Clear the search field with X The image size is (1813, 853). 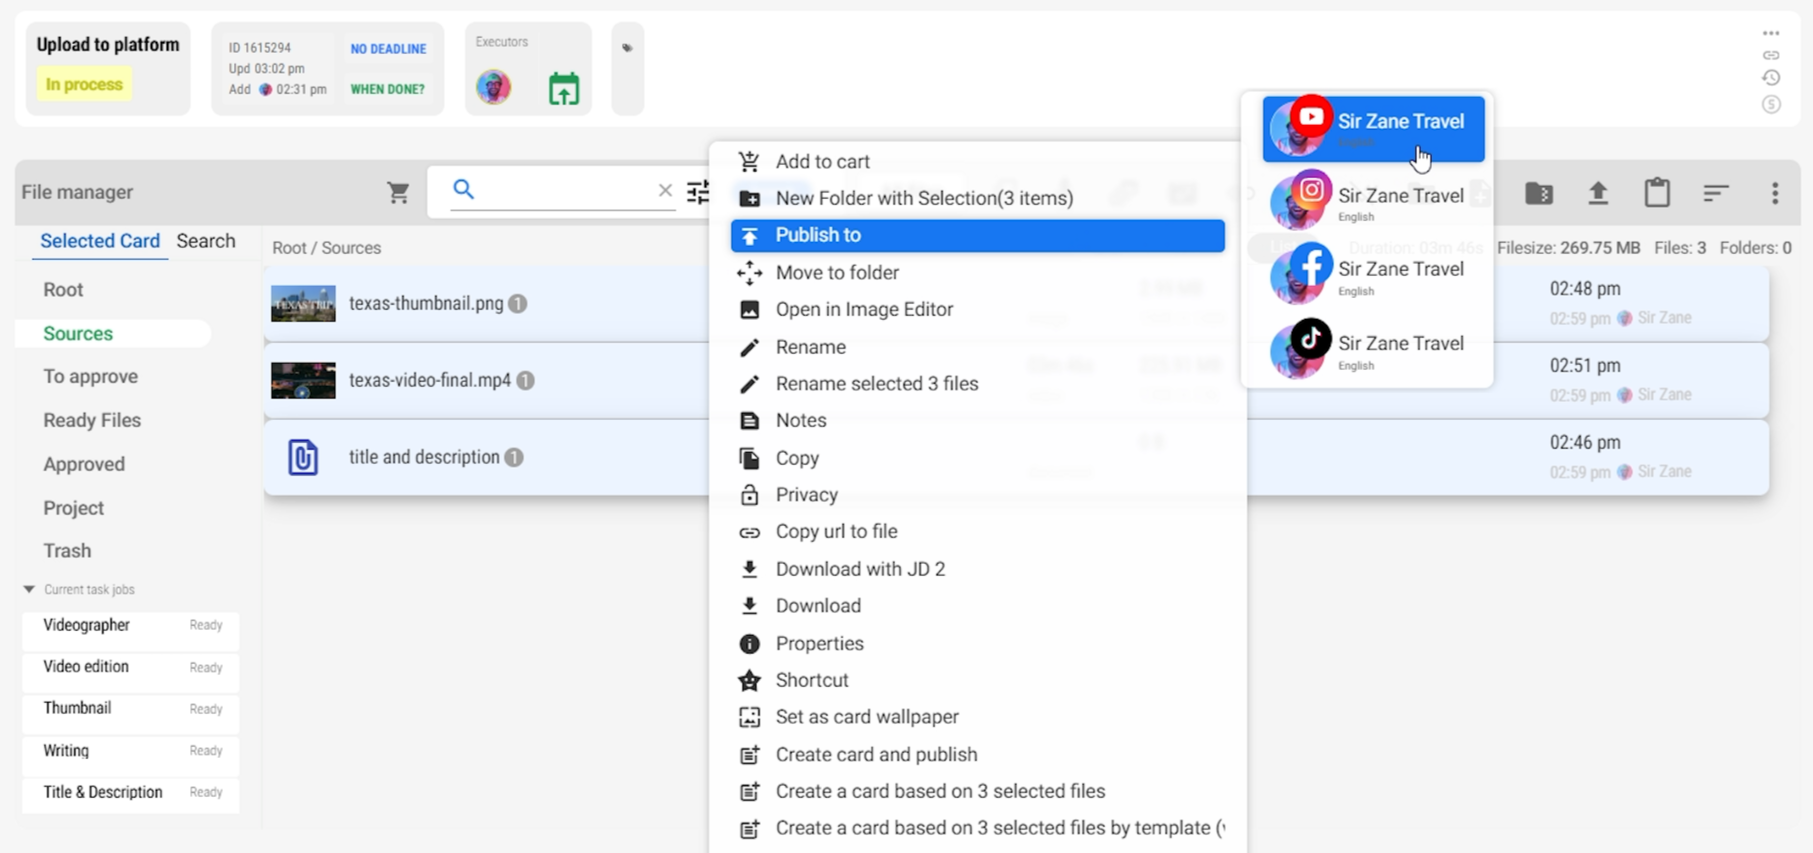665,190
